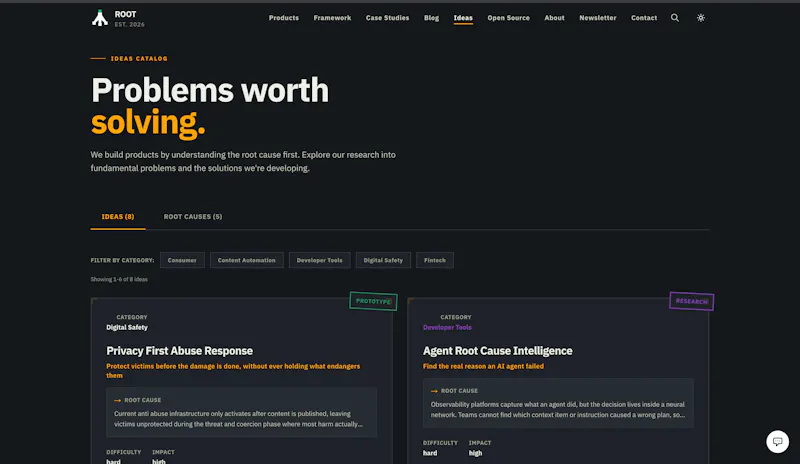Open the Newsletter link

pos(597,18)
